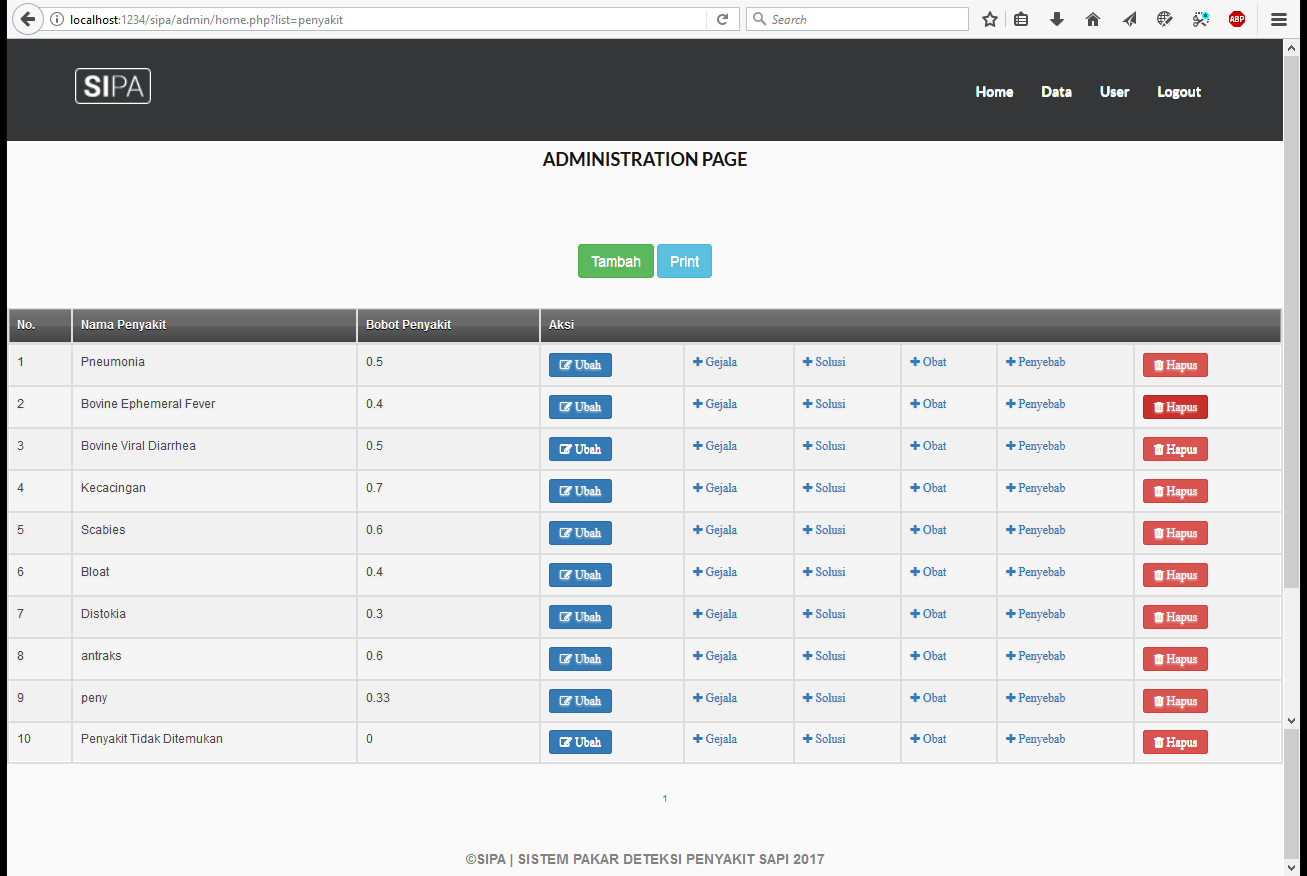The width and height of the screenshot is (1307, 876).
Task: Click the screenshot scissors tool icon
Action: (x=1200, y=19)
